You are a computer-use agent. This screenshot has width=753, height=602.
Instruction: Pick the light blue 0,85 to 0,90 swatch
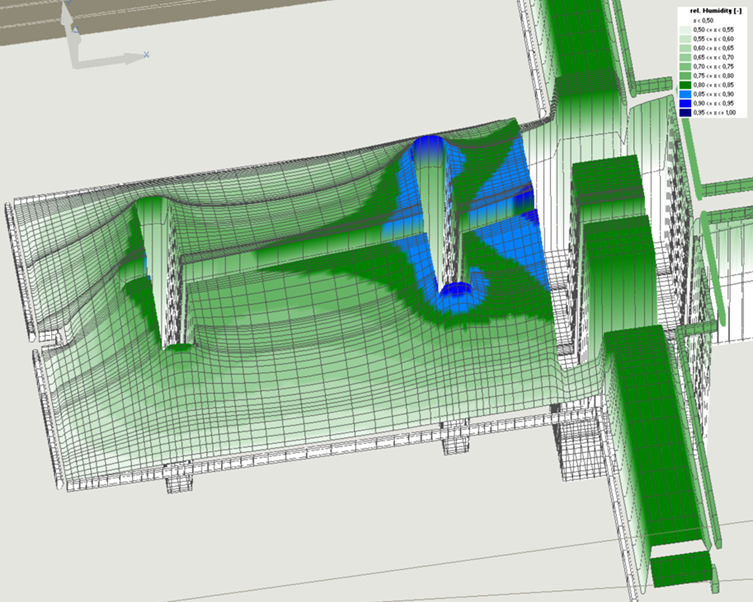(x=685, y=94)
